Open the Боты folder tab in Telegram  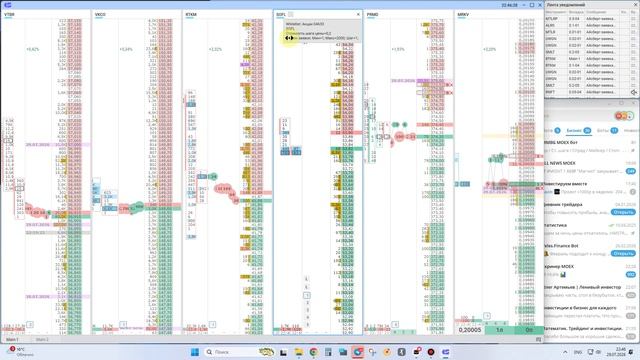(607, 131)
